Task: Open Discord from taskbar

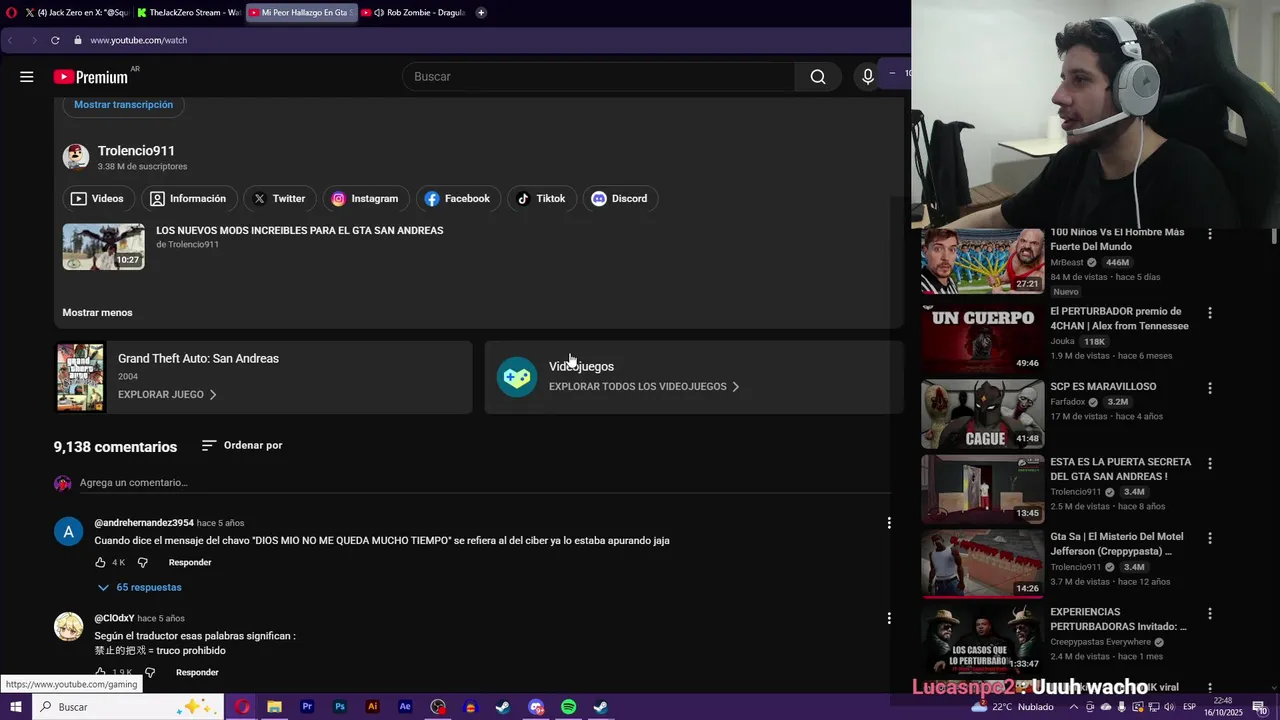Action: [536, 707]
